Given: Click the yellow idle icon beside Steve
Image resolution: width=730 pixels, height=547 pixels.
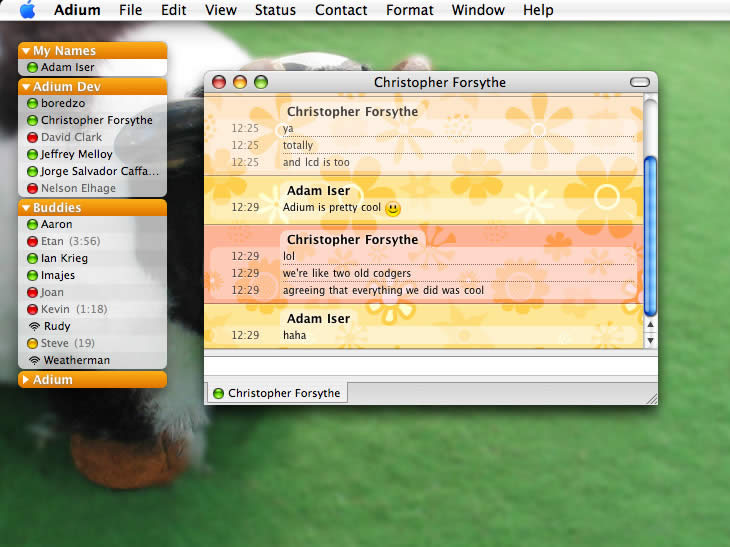Looking at the screenshot, I should pos(32,343).
